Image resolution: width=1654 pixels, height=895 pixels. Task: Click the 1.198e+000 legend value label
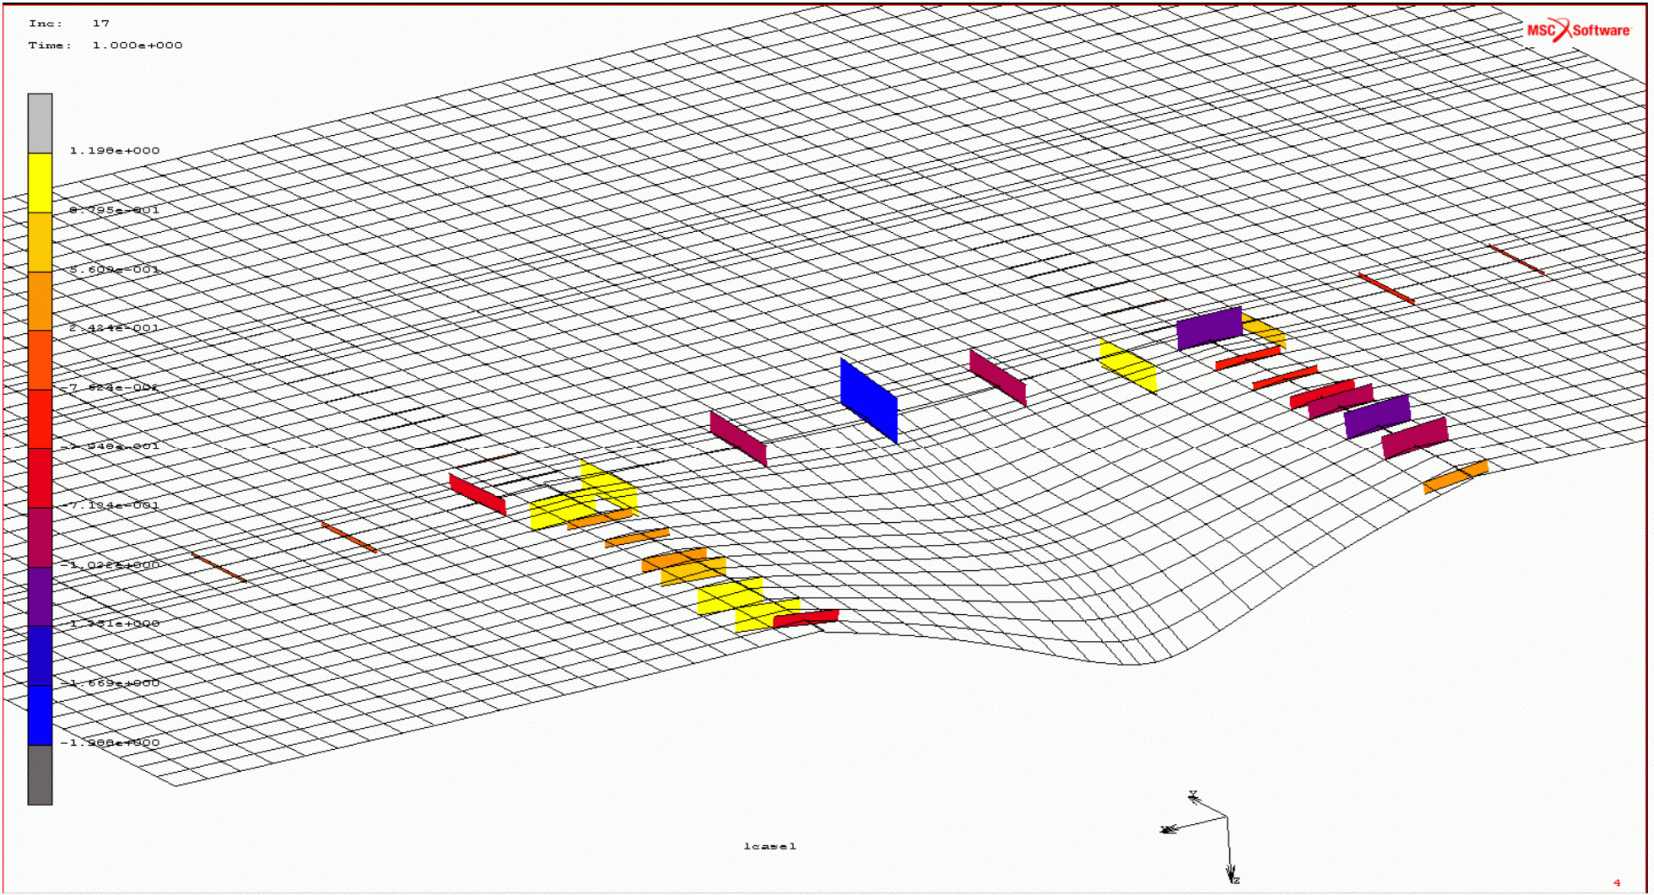point(114,151)
